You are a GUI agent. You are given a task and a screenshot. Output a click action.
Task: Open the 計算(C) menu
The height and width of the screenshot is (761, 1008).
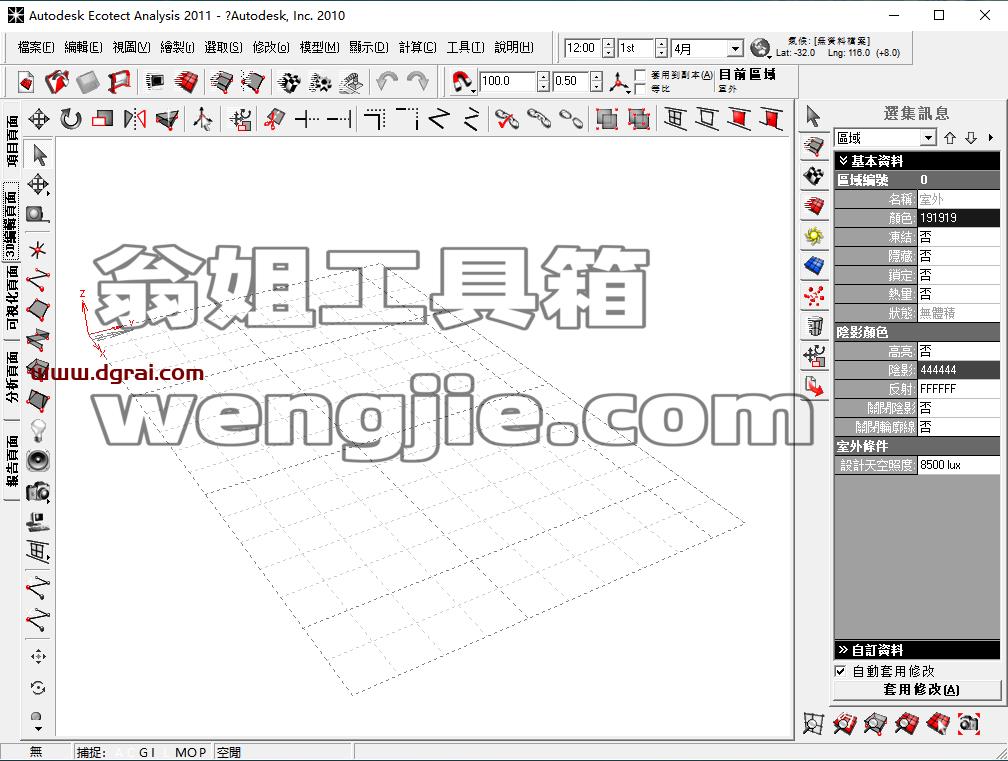[417, 47]
